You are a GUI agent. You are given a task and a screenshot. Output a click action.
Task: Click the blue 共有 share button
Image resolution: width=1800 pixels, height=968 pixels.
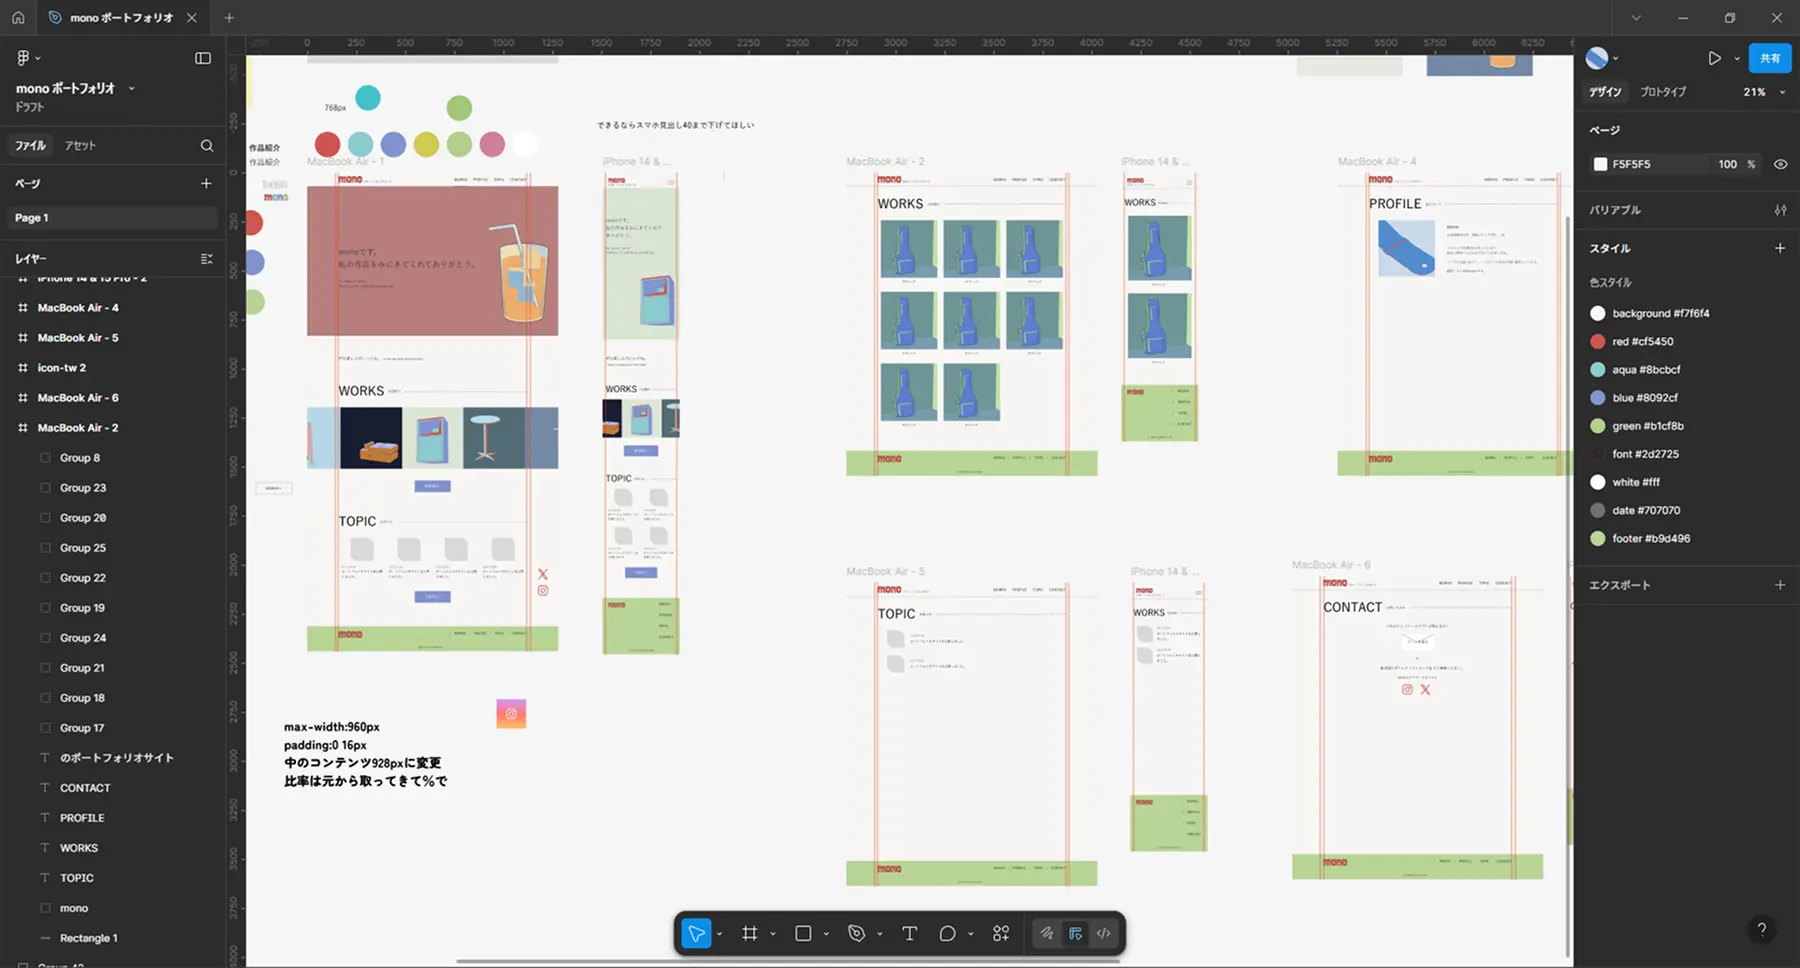pos(1770,58)
